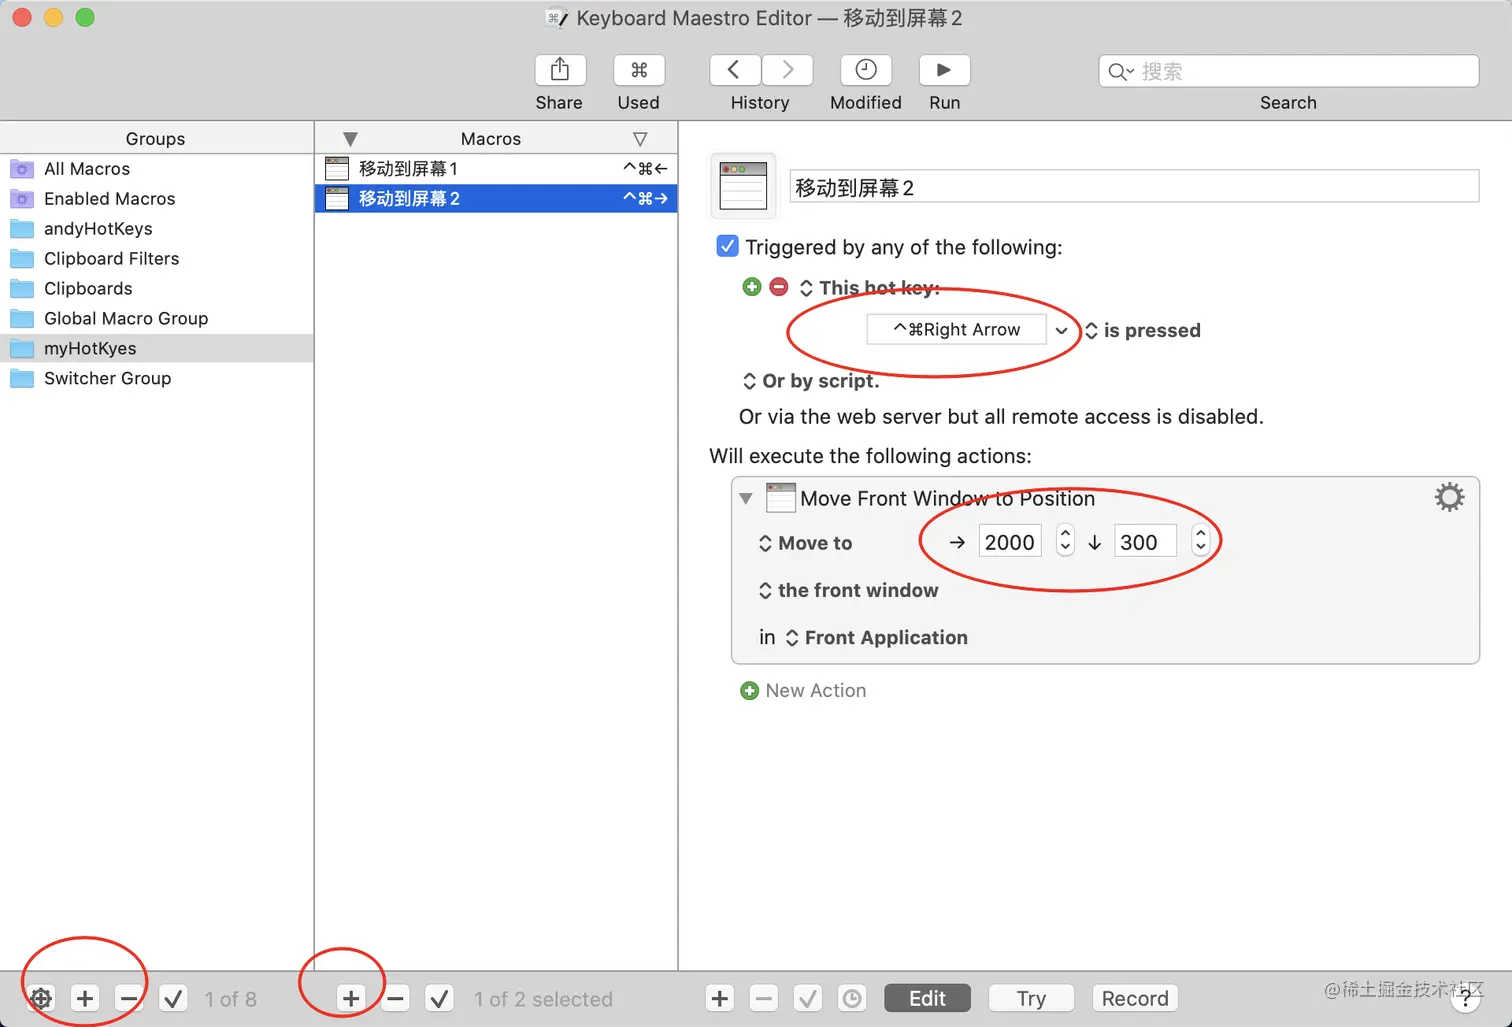The height and width of the screenshot is (1027, 1512).
Task: Open the andyHotKeys group folder
Action: click(x=157, y=229)
